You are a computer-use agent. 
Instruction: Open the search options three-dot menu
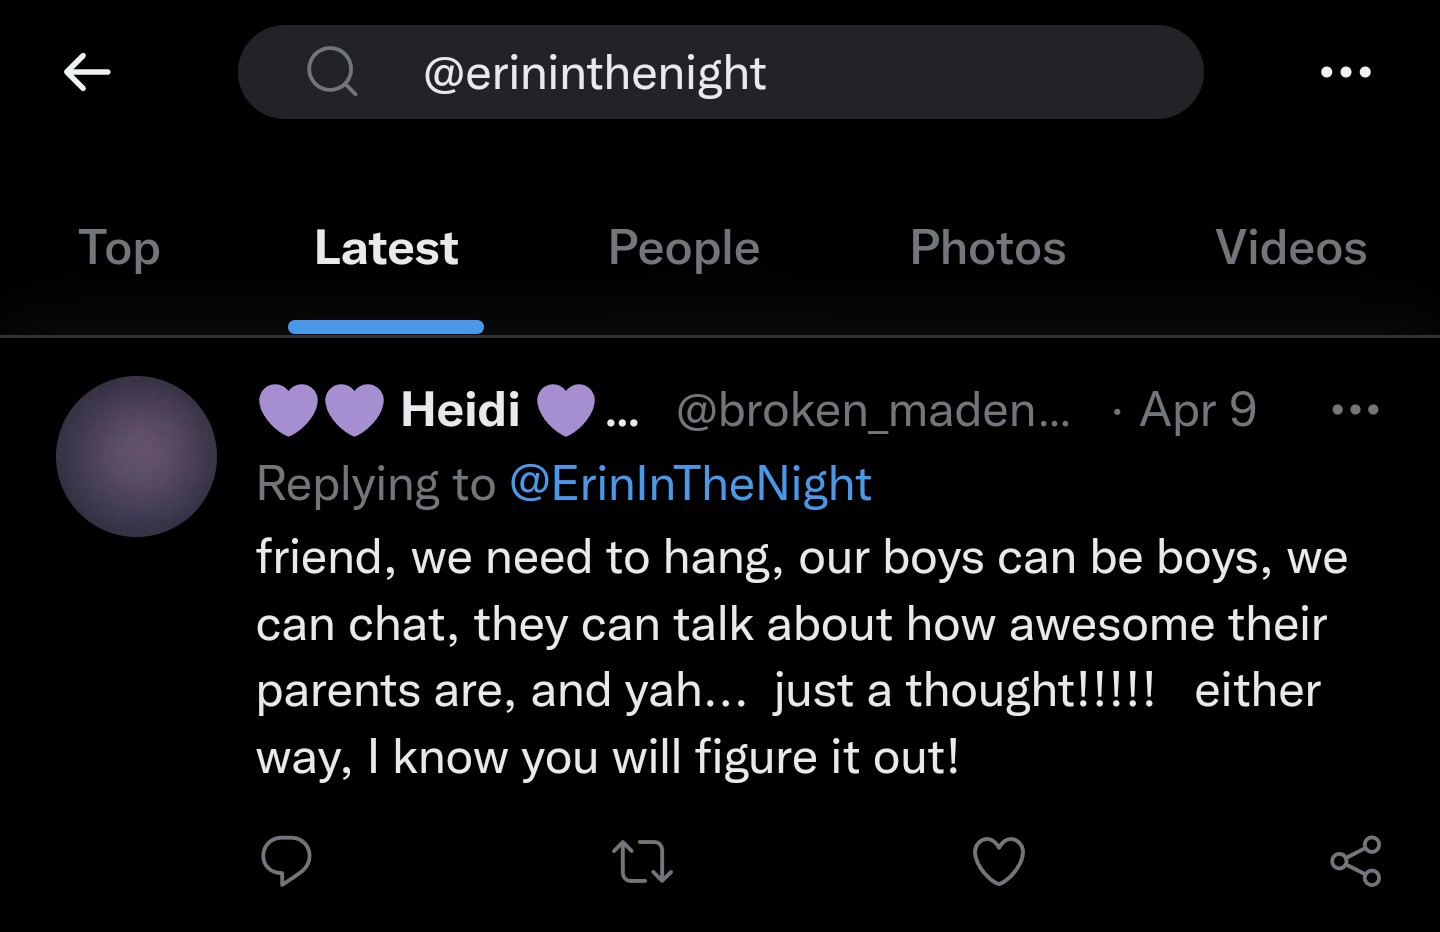tap(1345, 72)
